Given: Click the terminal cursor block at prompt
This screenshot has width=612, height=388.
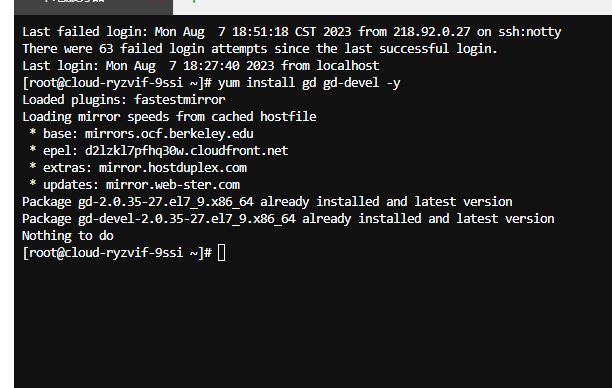Looking at the screenshot, I should (x=221, y=253).
